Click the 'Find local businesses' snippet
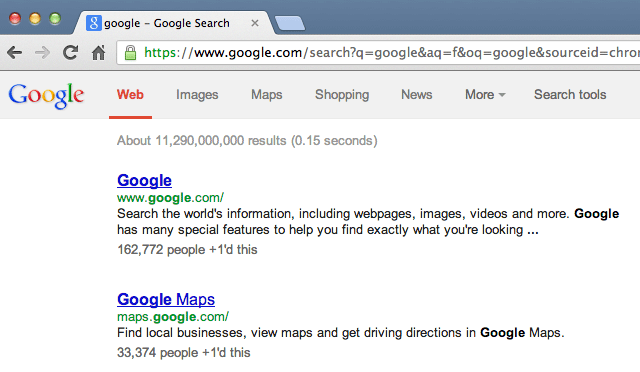This screenshot has width=640, height=372. pyautogui.click(x=340, y=333)
